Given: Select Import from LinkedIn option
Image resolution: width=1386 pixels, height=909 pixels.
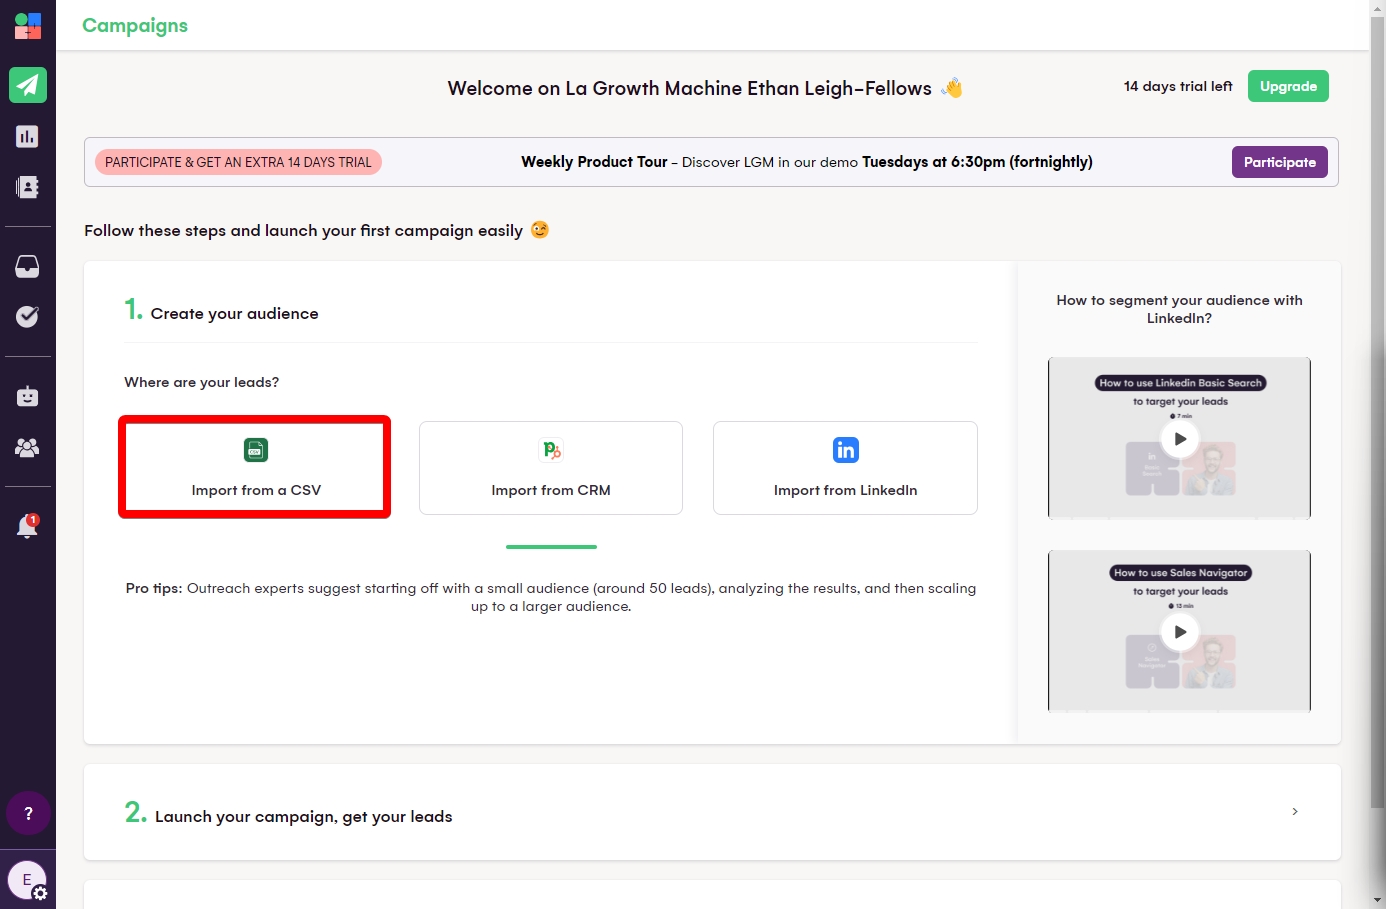Looking at the screenshot, I should [x=845, y=468].
